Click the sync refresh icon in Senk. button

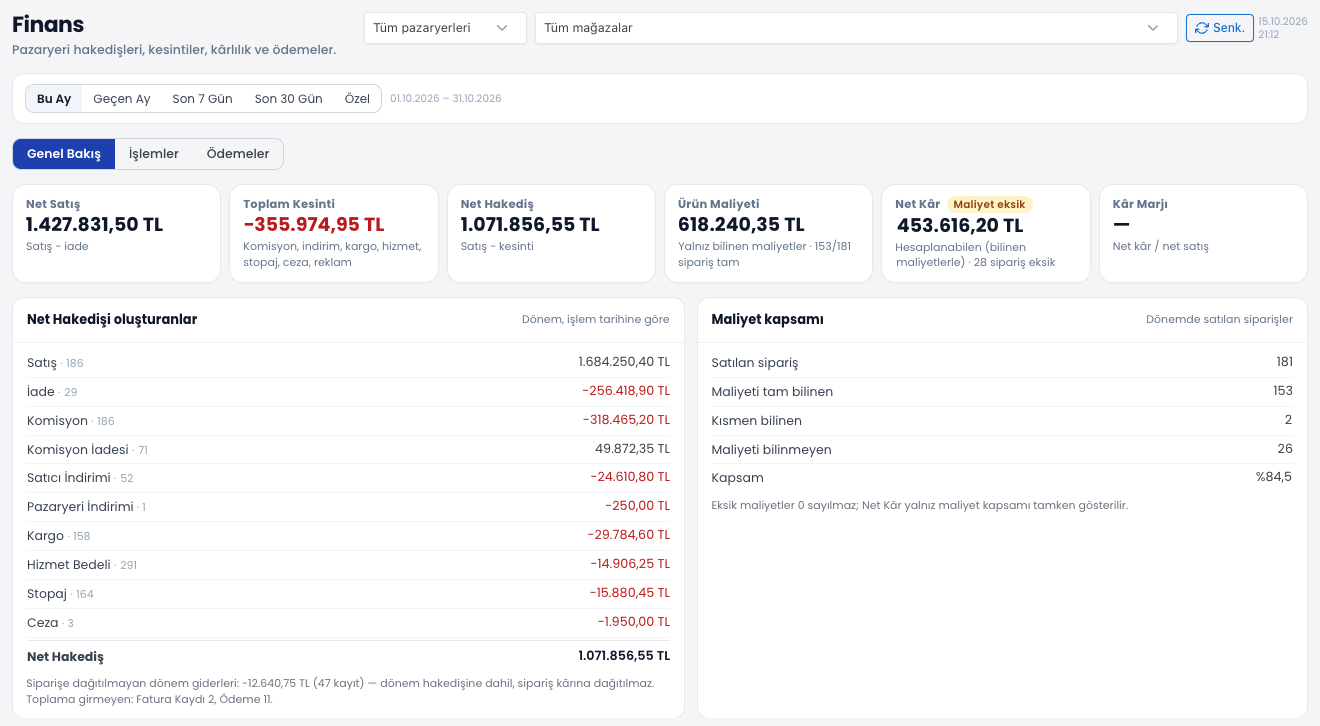(x=1201, y=28)
